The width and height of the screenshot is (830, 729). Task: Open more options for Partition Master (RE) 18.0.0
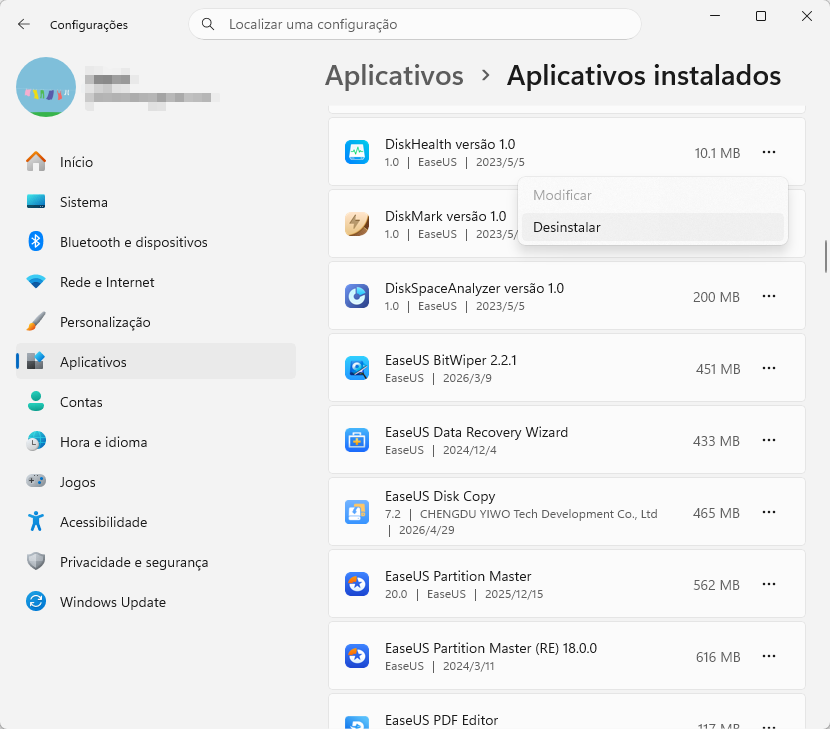pyautogui.click(x=769, y=656)
